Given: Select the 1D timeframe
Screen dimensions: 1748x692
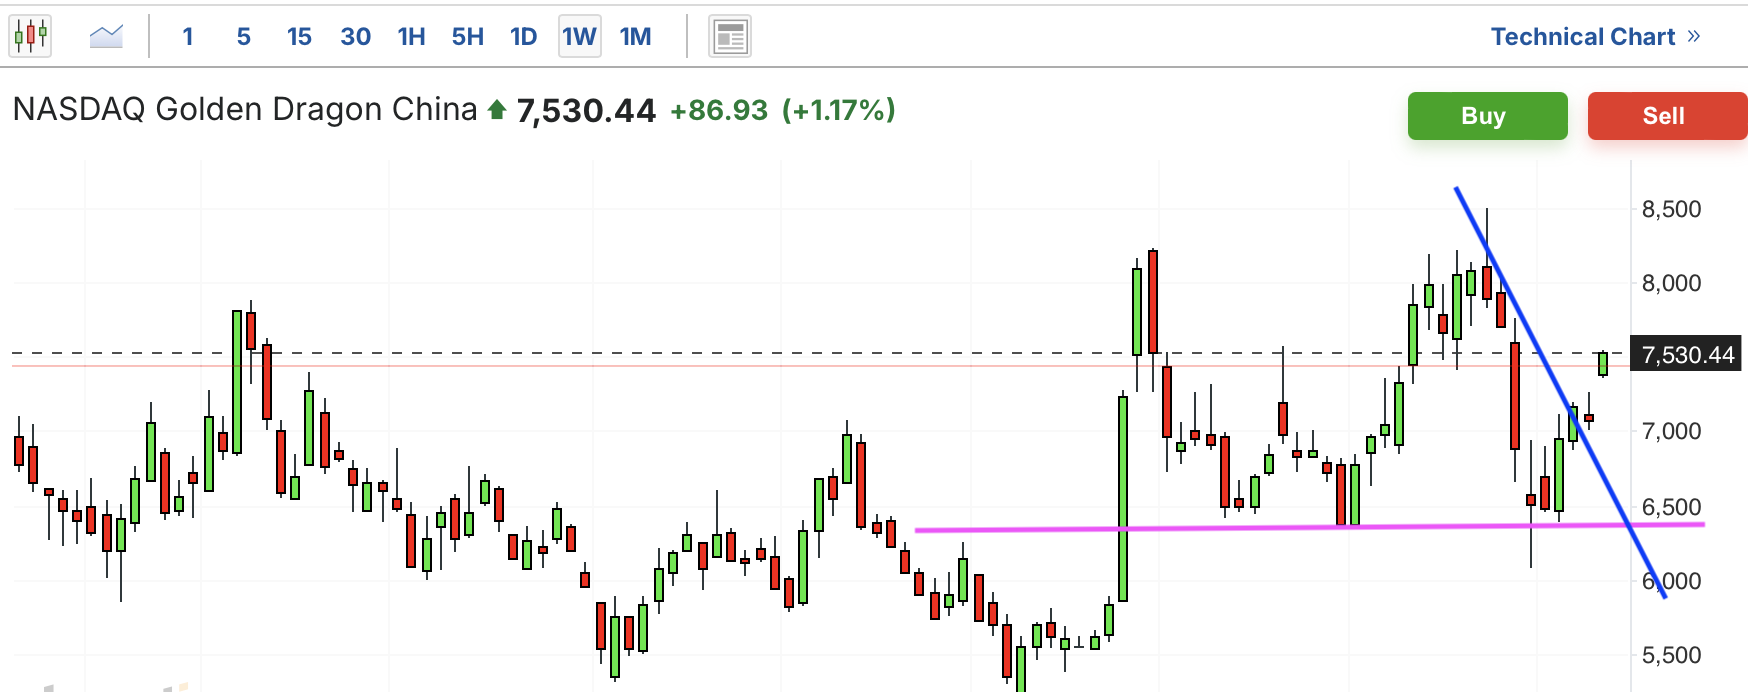Looking at the screenshot, I should point(524,37).
